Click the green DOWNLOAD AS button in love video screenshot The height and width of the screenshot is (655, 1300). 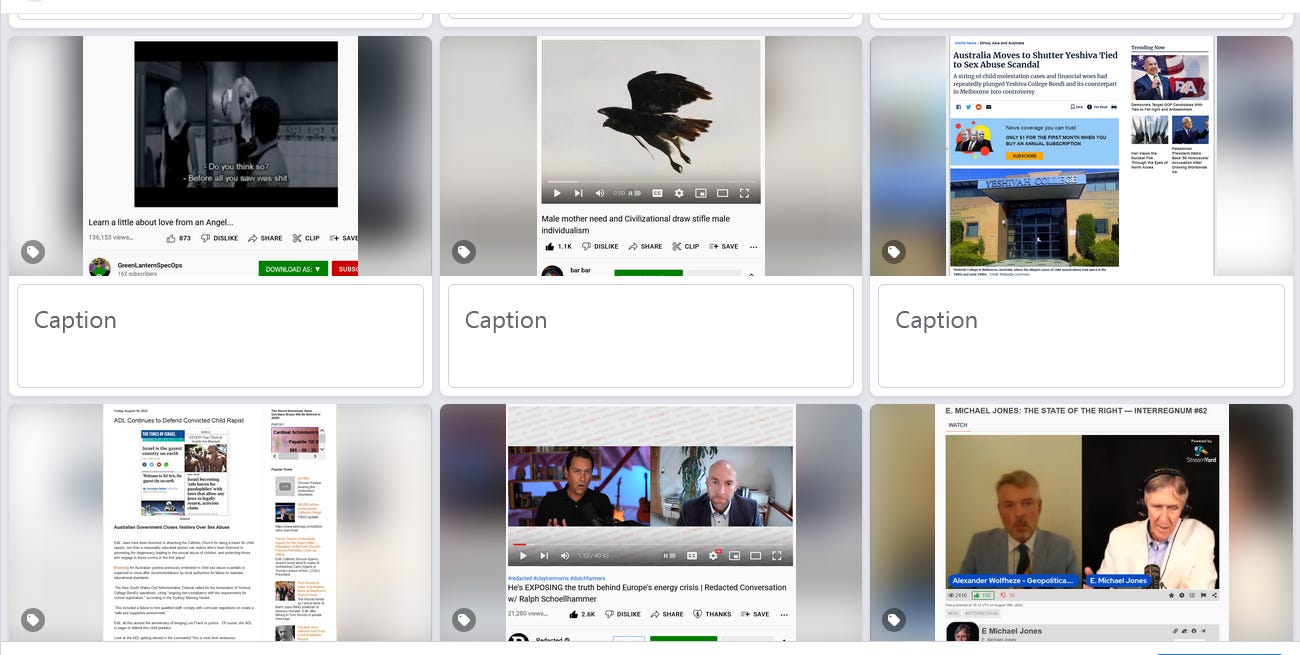click(x=293, y=269)
